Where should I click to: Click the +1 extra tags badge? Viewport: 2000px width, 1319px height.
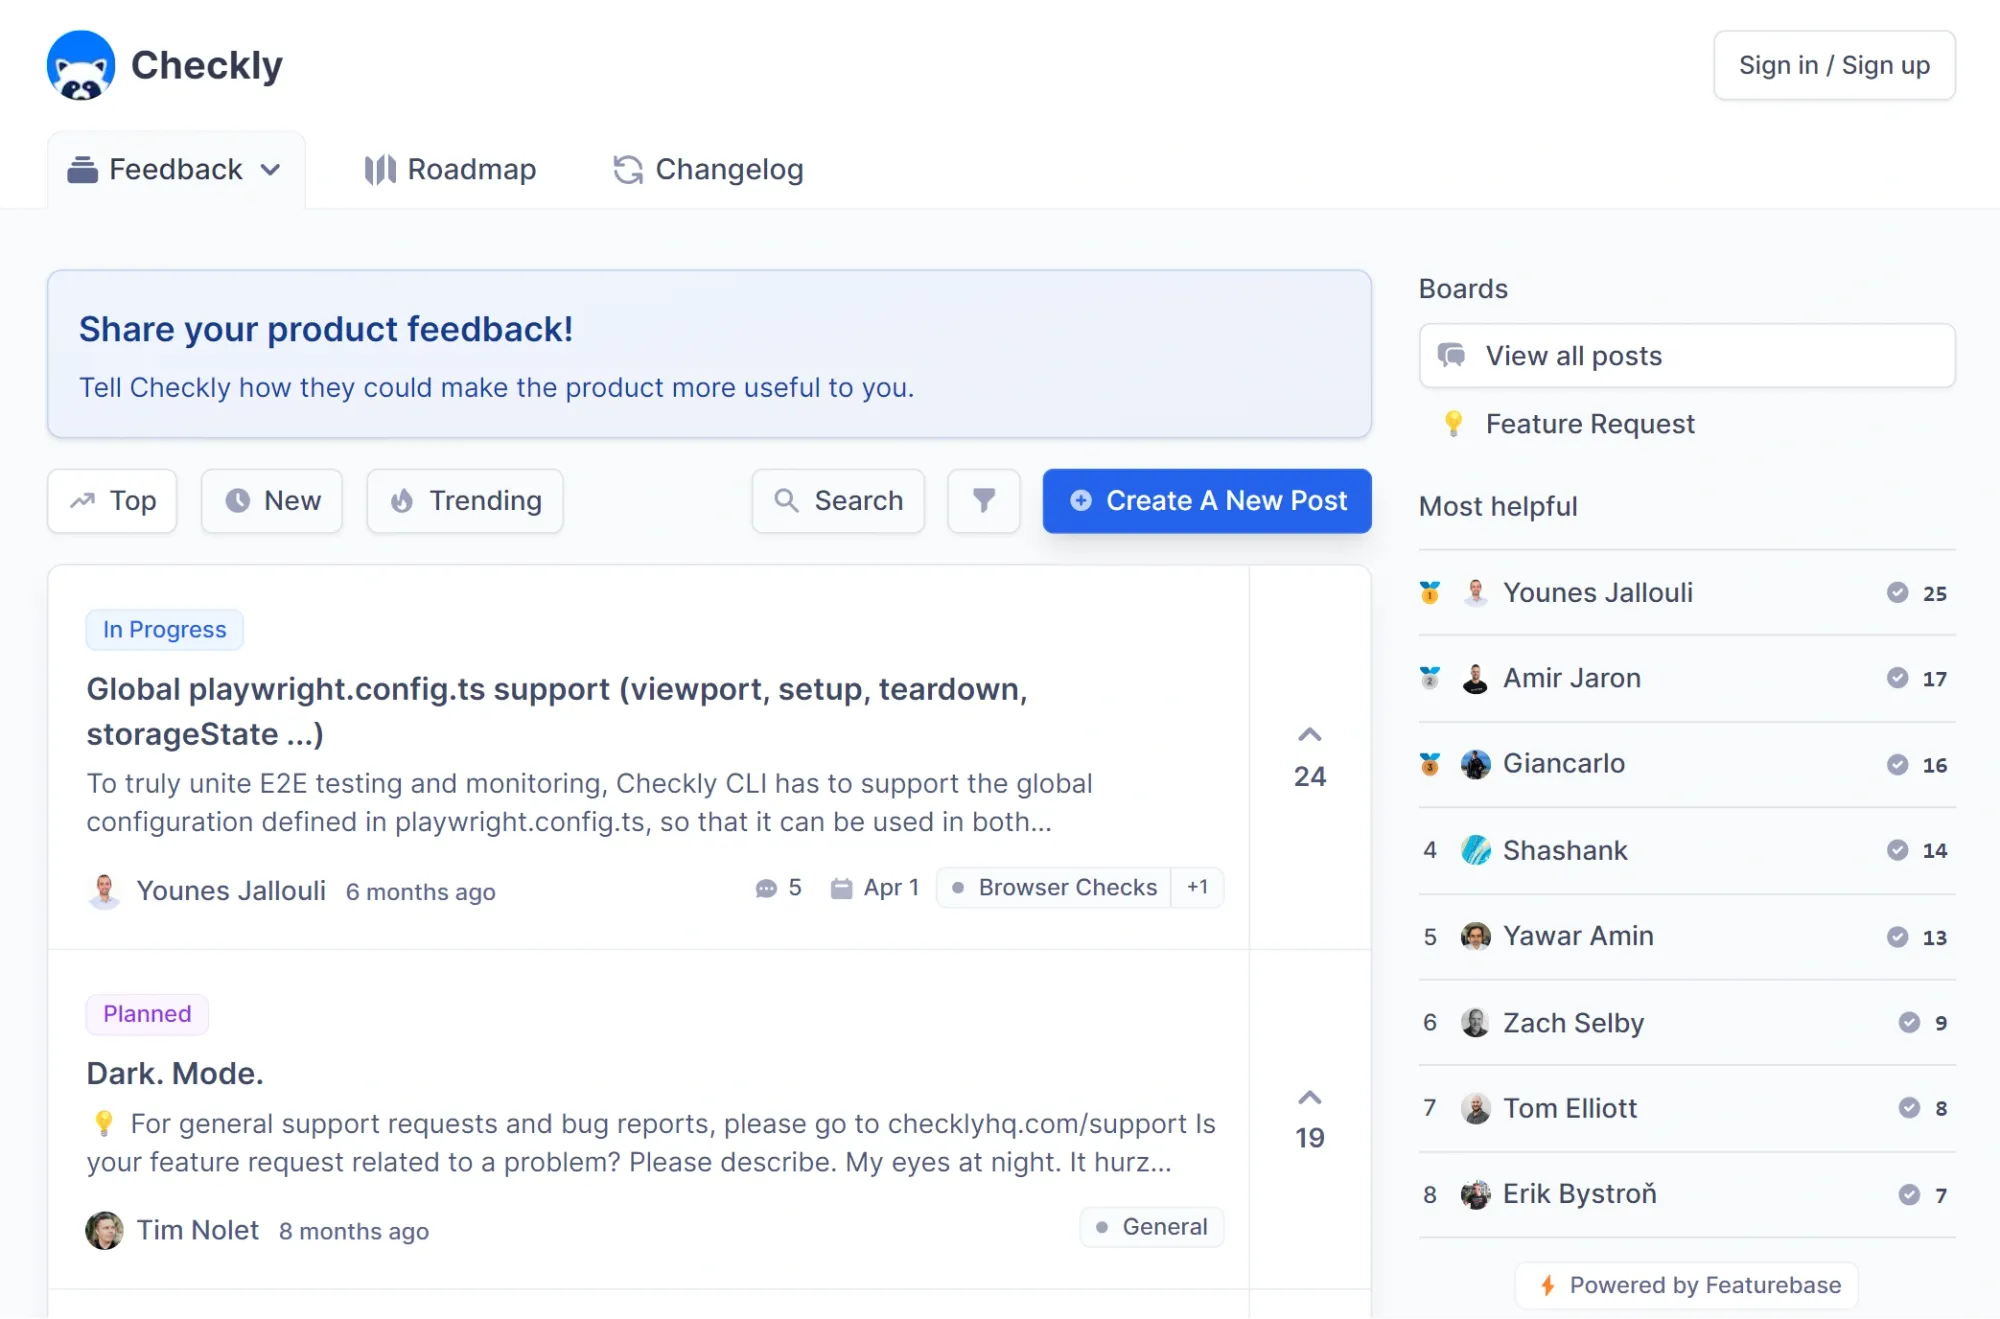[1197, 888]
